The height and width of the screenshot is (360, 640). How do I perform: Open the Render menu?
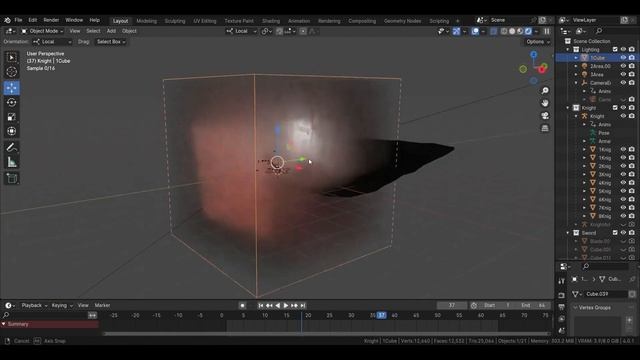[51, 20]
